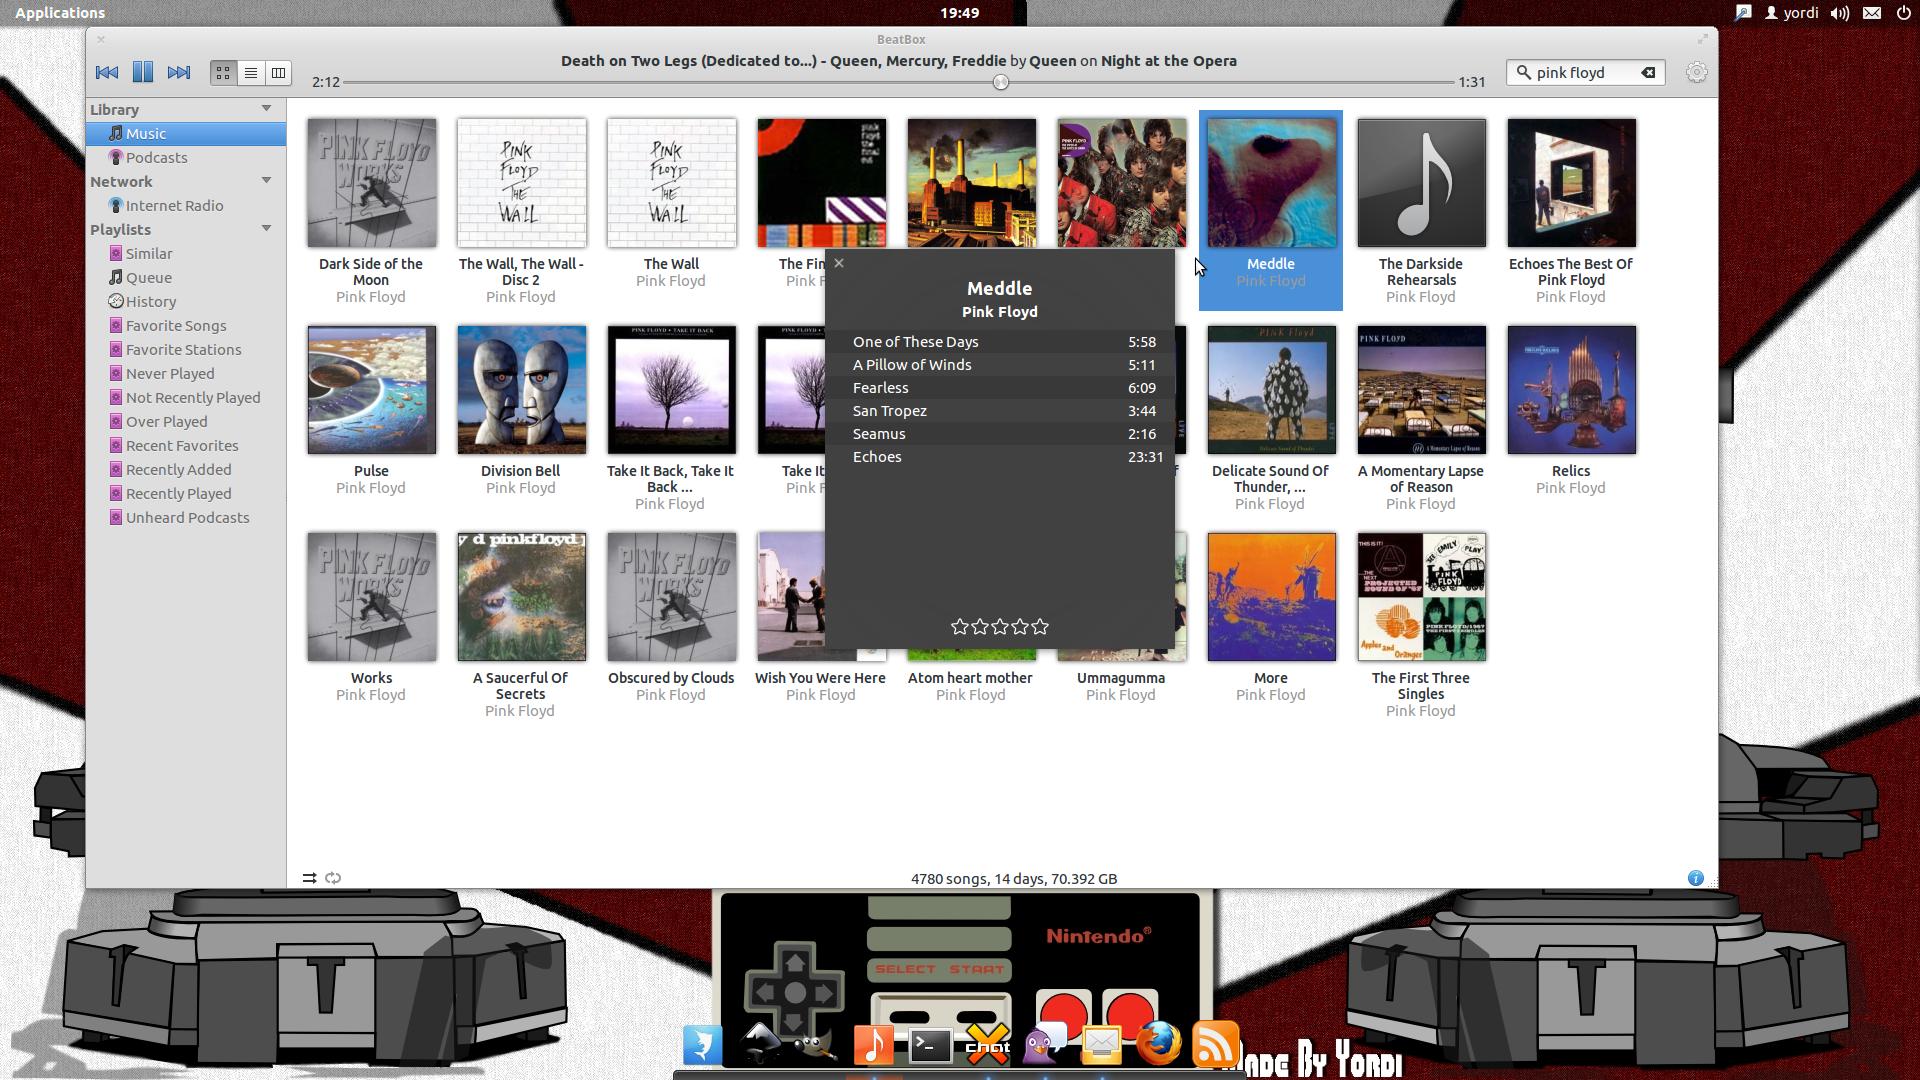Collapse the Library section arrow
Screen dimensions: 1920x1080
click(266, 108)
